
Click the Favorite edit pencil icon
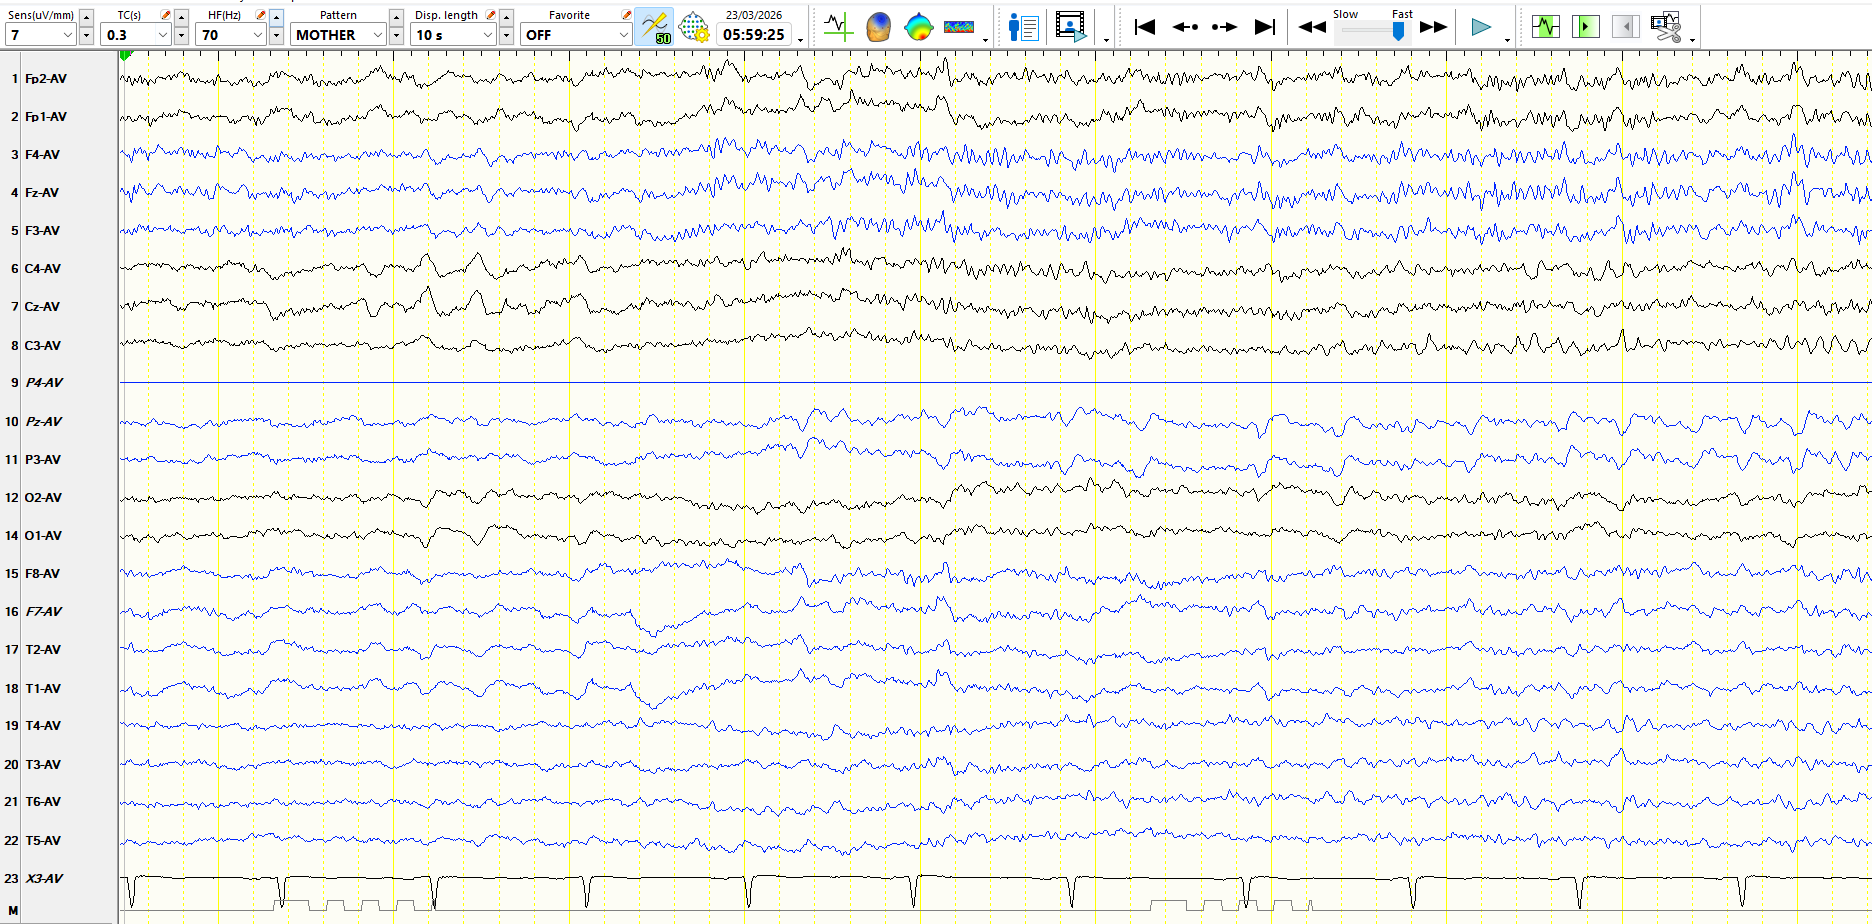tap(627, 15)
